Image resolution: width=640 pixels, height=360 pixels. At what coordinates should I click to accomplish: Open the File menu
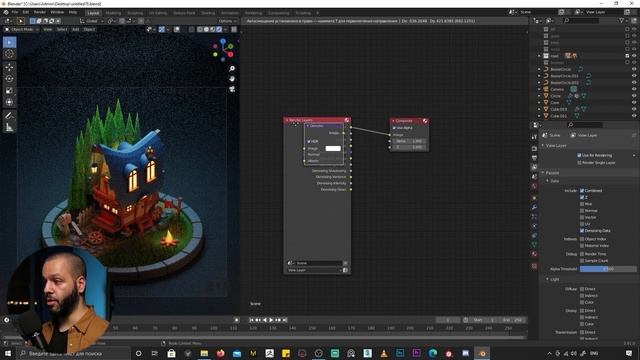[x=15, y=12]
